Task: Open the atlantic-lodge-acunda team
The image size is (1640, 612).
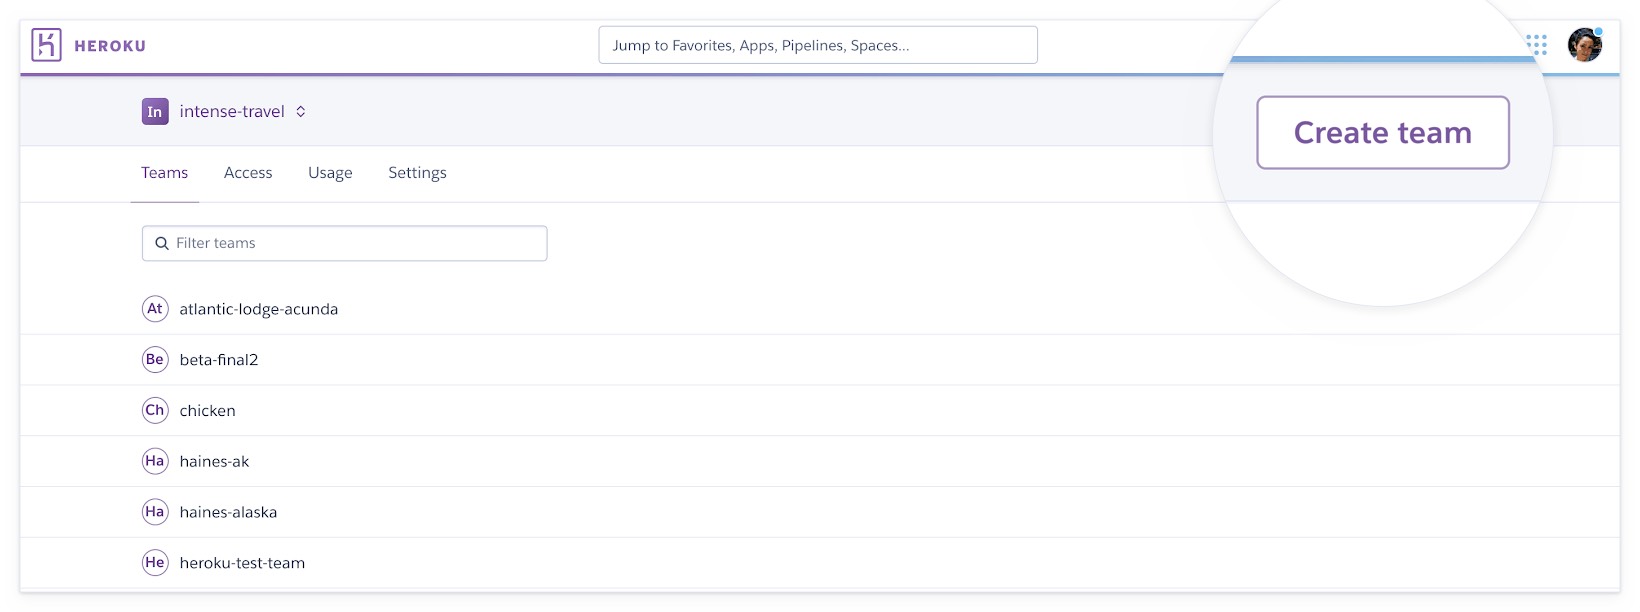Action: pos(258,309)
